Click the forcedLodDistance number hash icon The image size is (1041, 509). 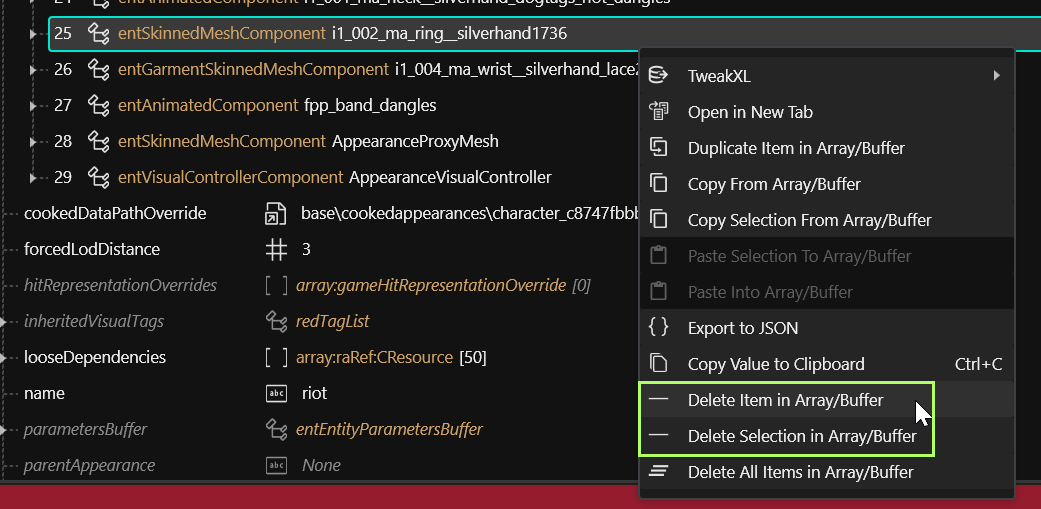click(x=276, y=250)
